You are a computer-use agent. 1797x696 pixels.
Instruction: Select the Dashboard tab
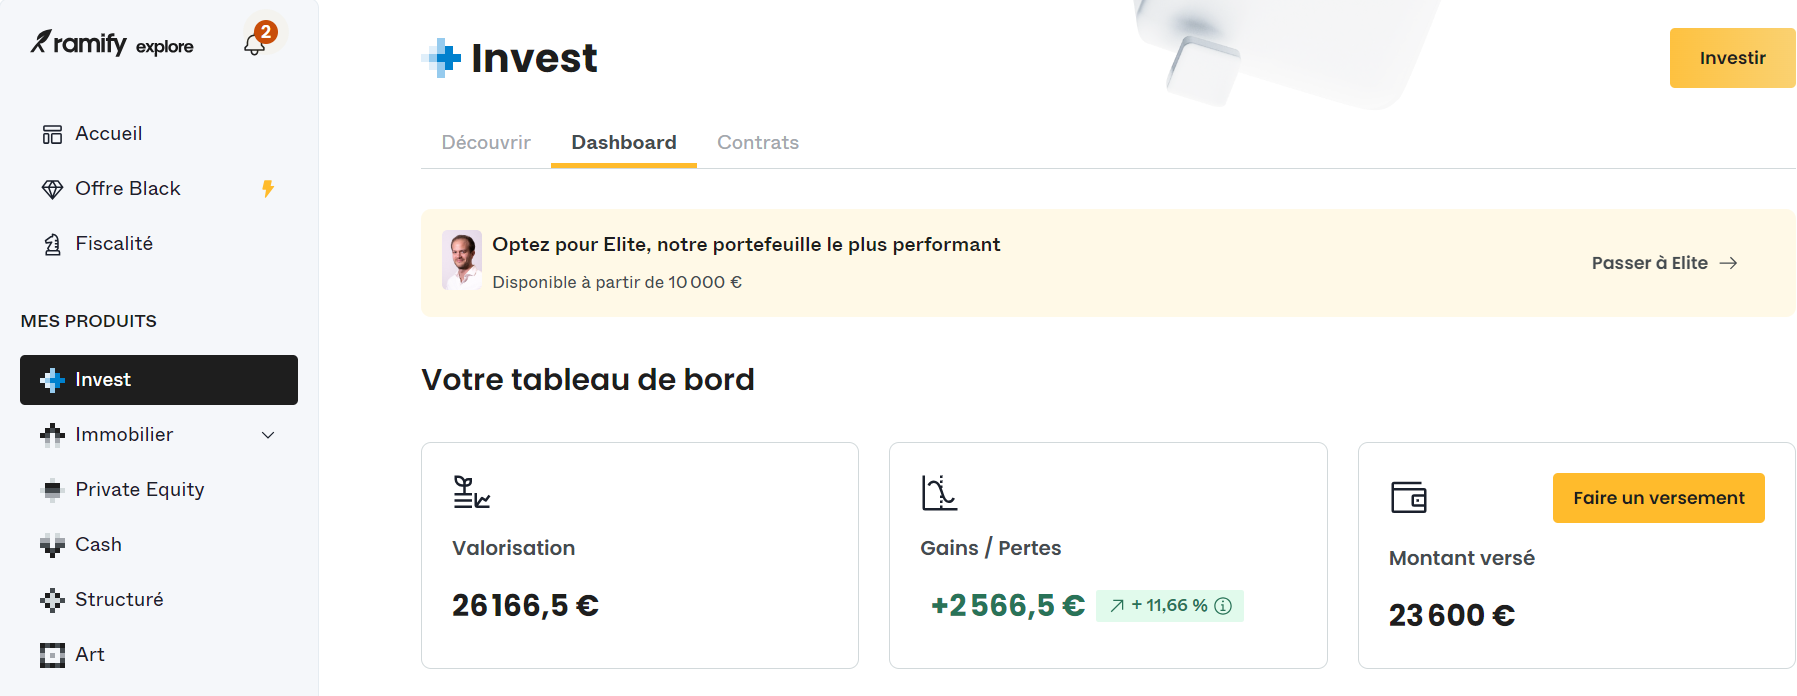pyautogui.click(x=624, y=143)
